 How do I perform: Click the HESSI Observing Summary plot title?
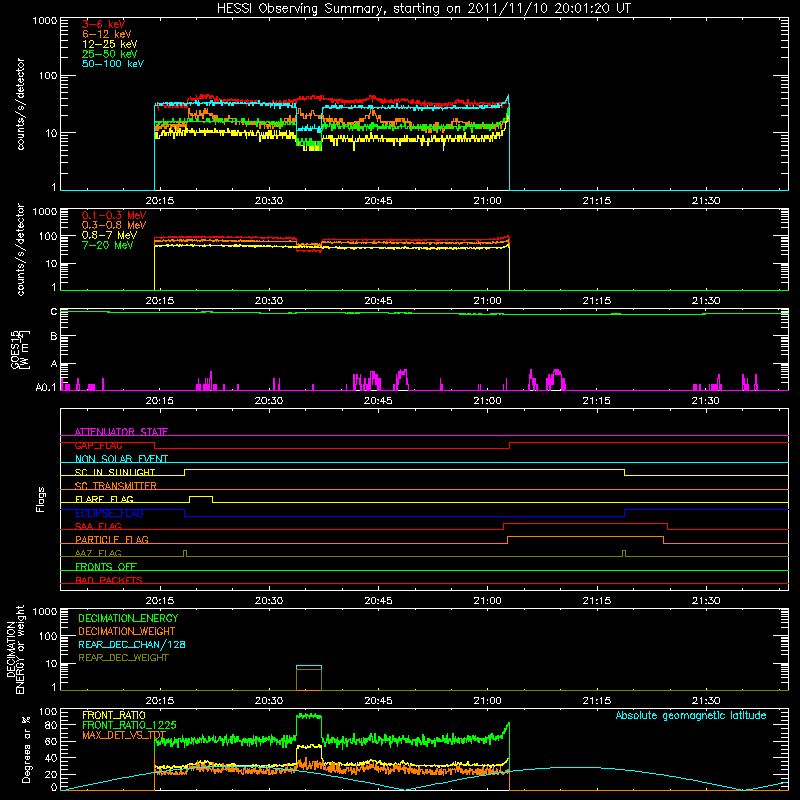[423, 9]
